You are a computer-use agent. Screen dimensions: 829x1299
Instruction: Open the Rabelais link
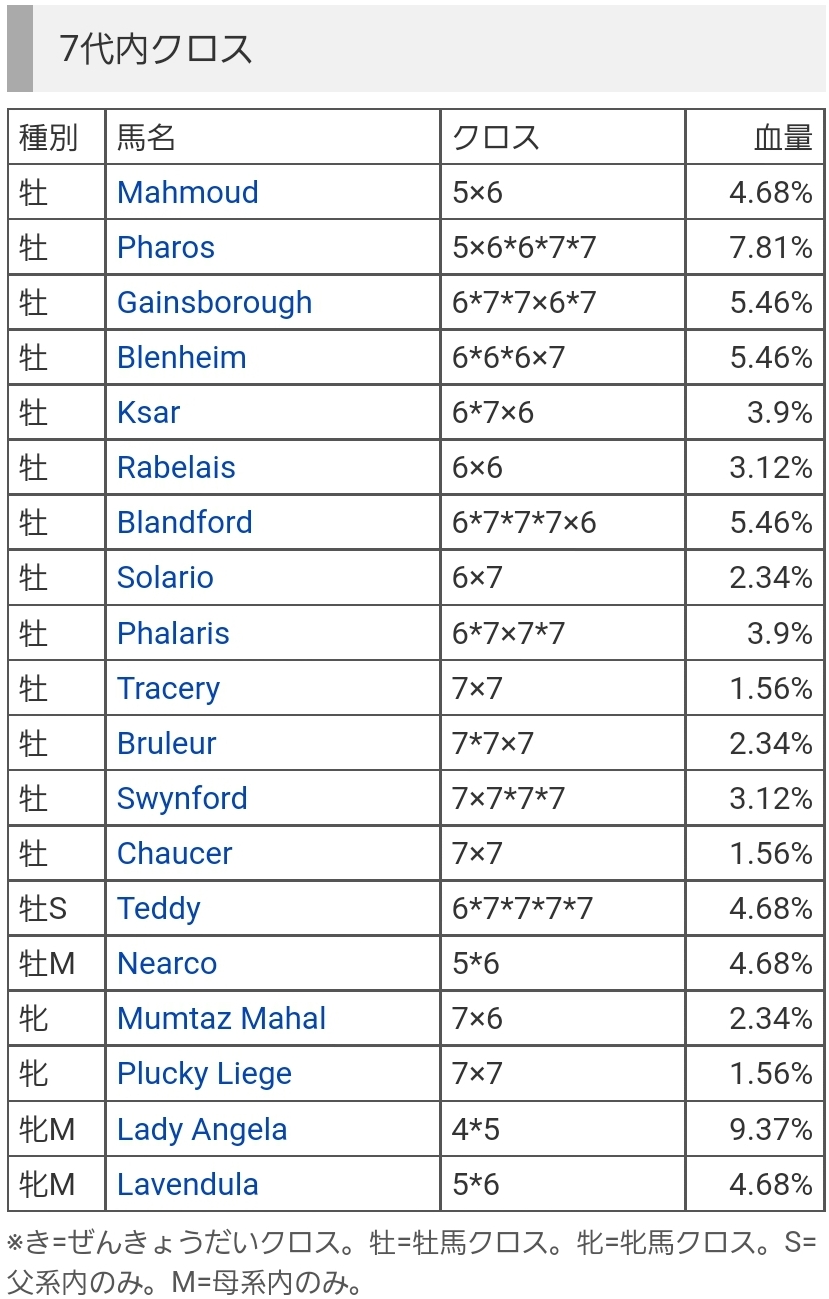(176, 467)
